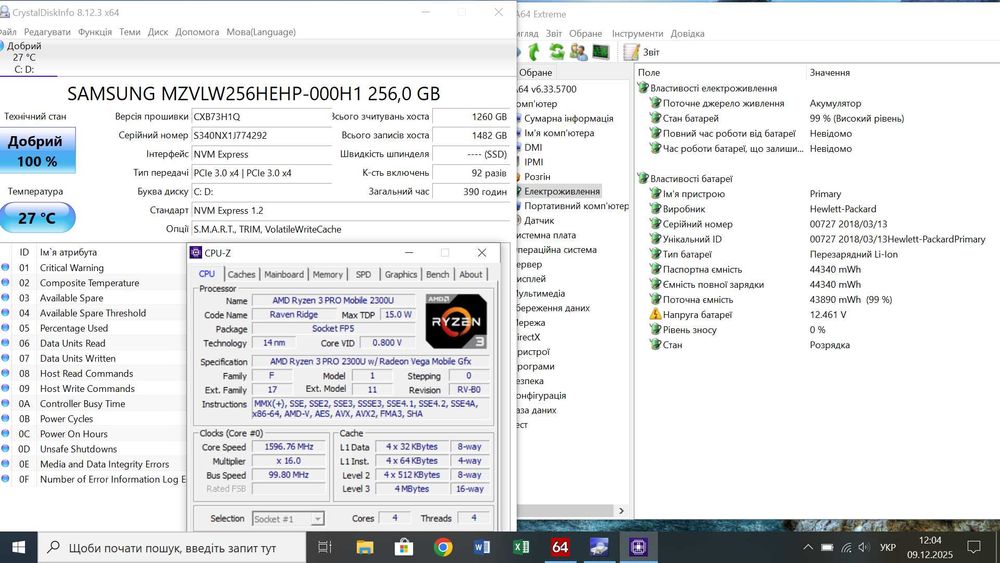Click the green monitor icon in AIDA64 toolbar
Image resolution: width=1000 pixels, height=563 pixels.
coord(600,52)
